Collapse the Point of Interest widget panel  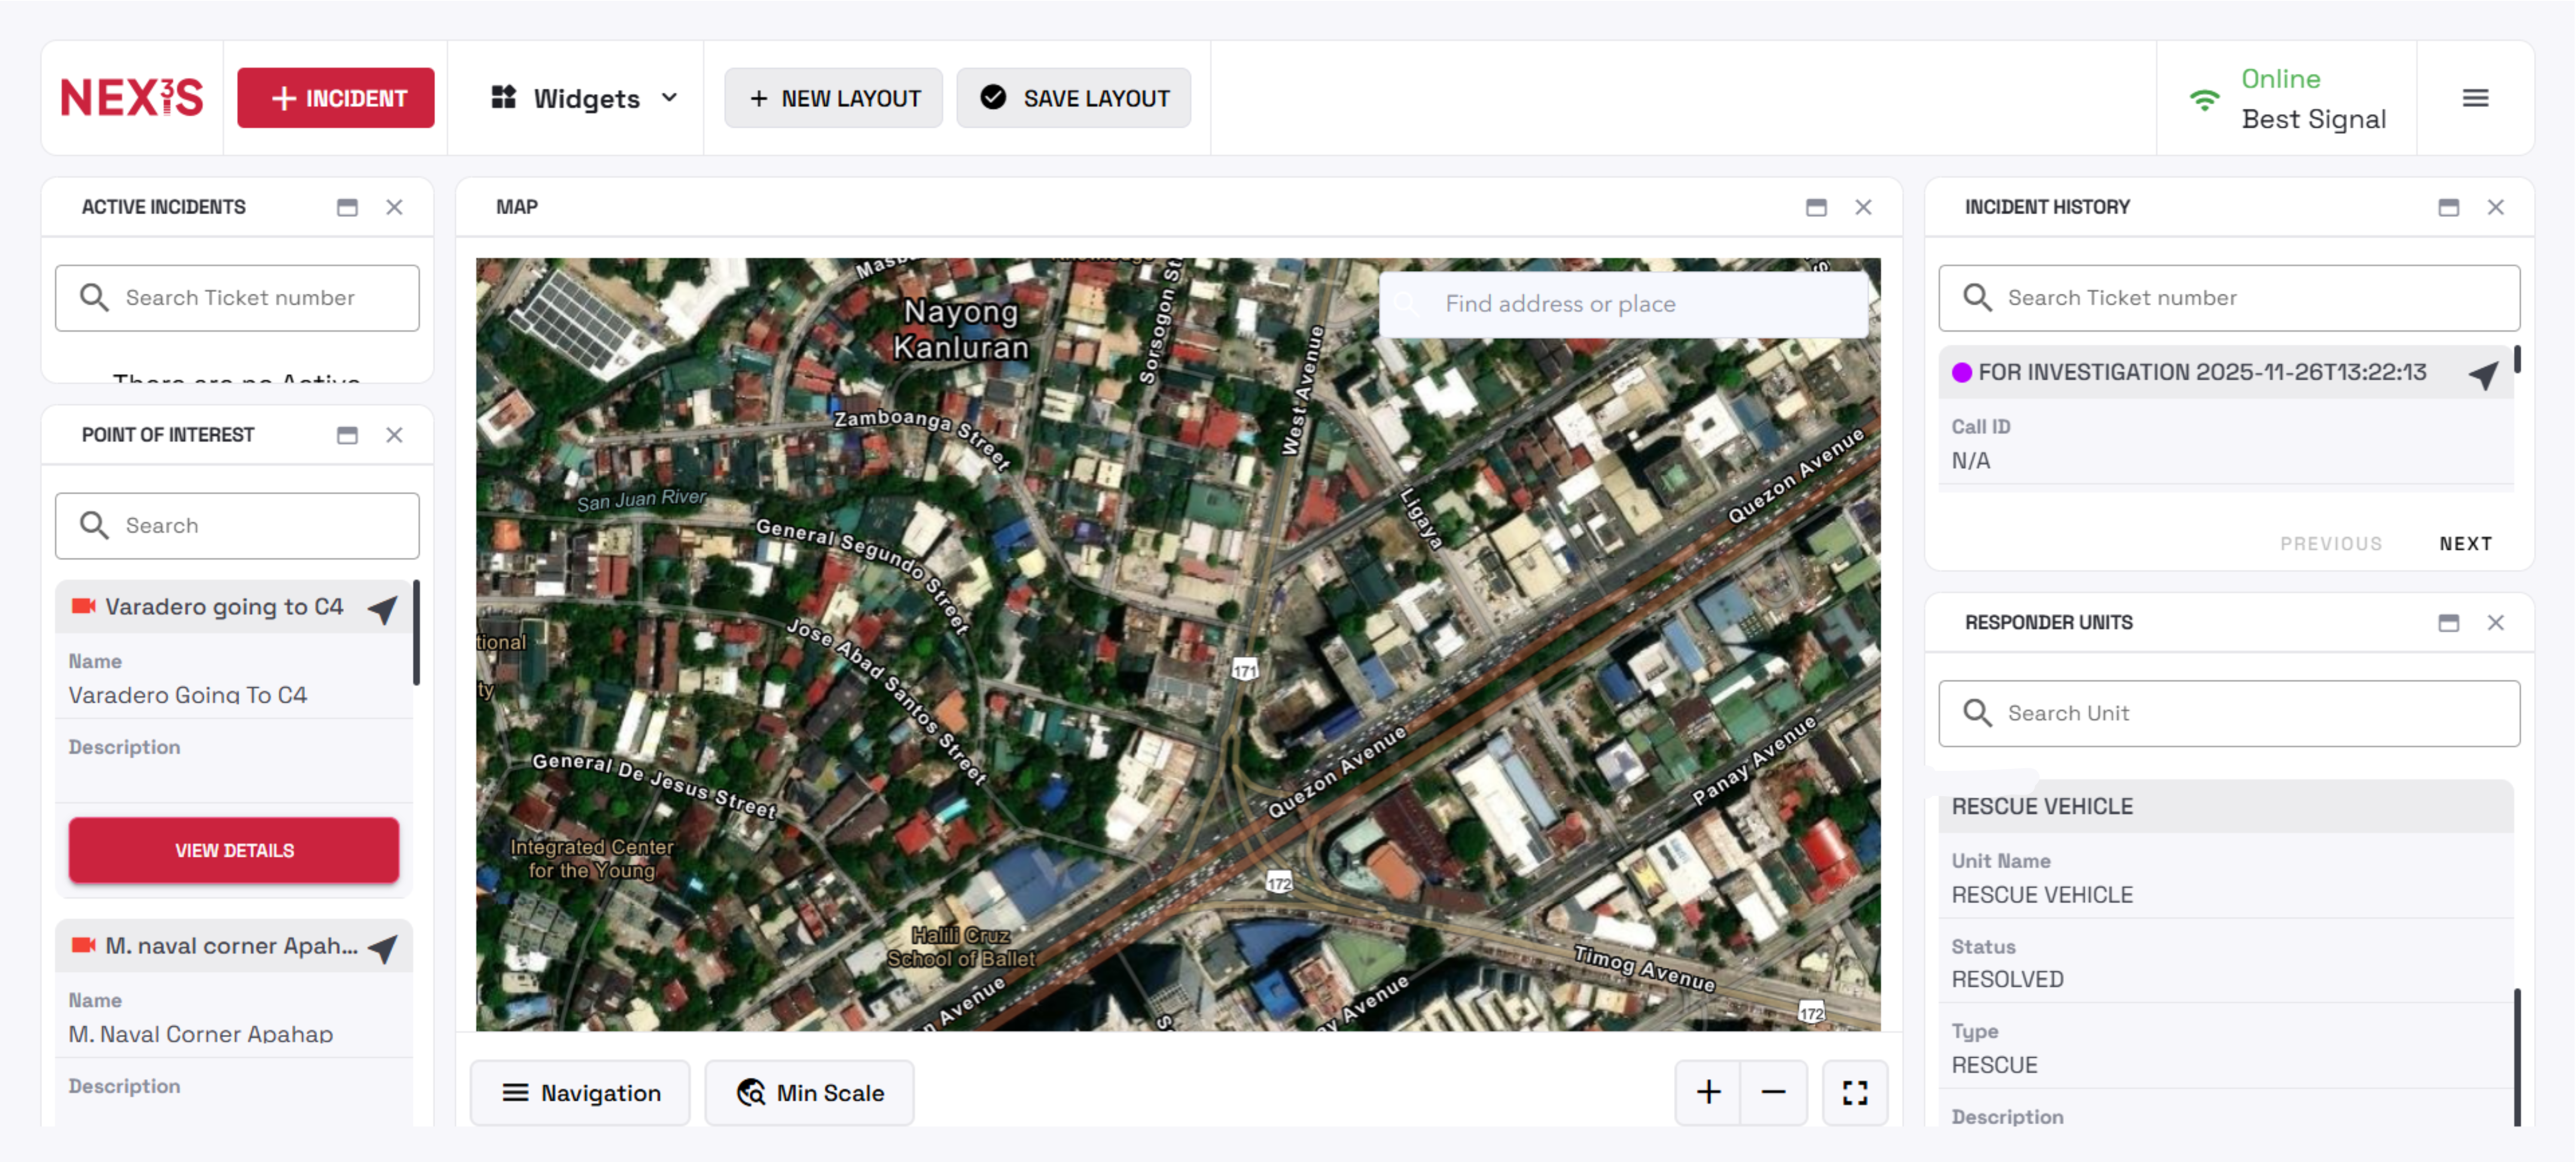[x=347, y=435]
